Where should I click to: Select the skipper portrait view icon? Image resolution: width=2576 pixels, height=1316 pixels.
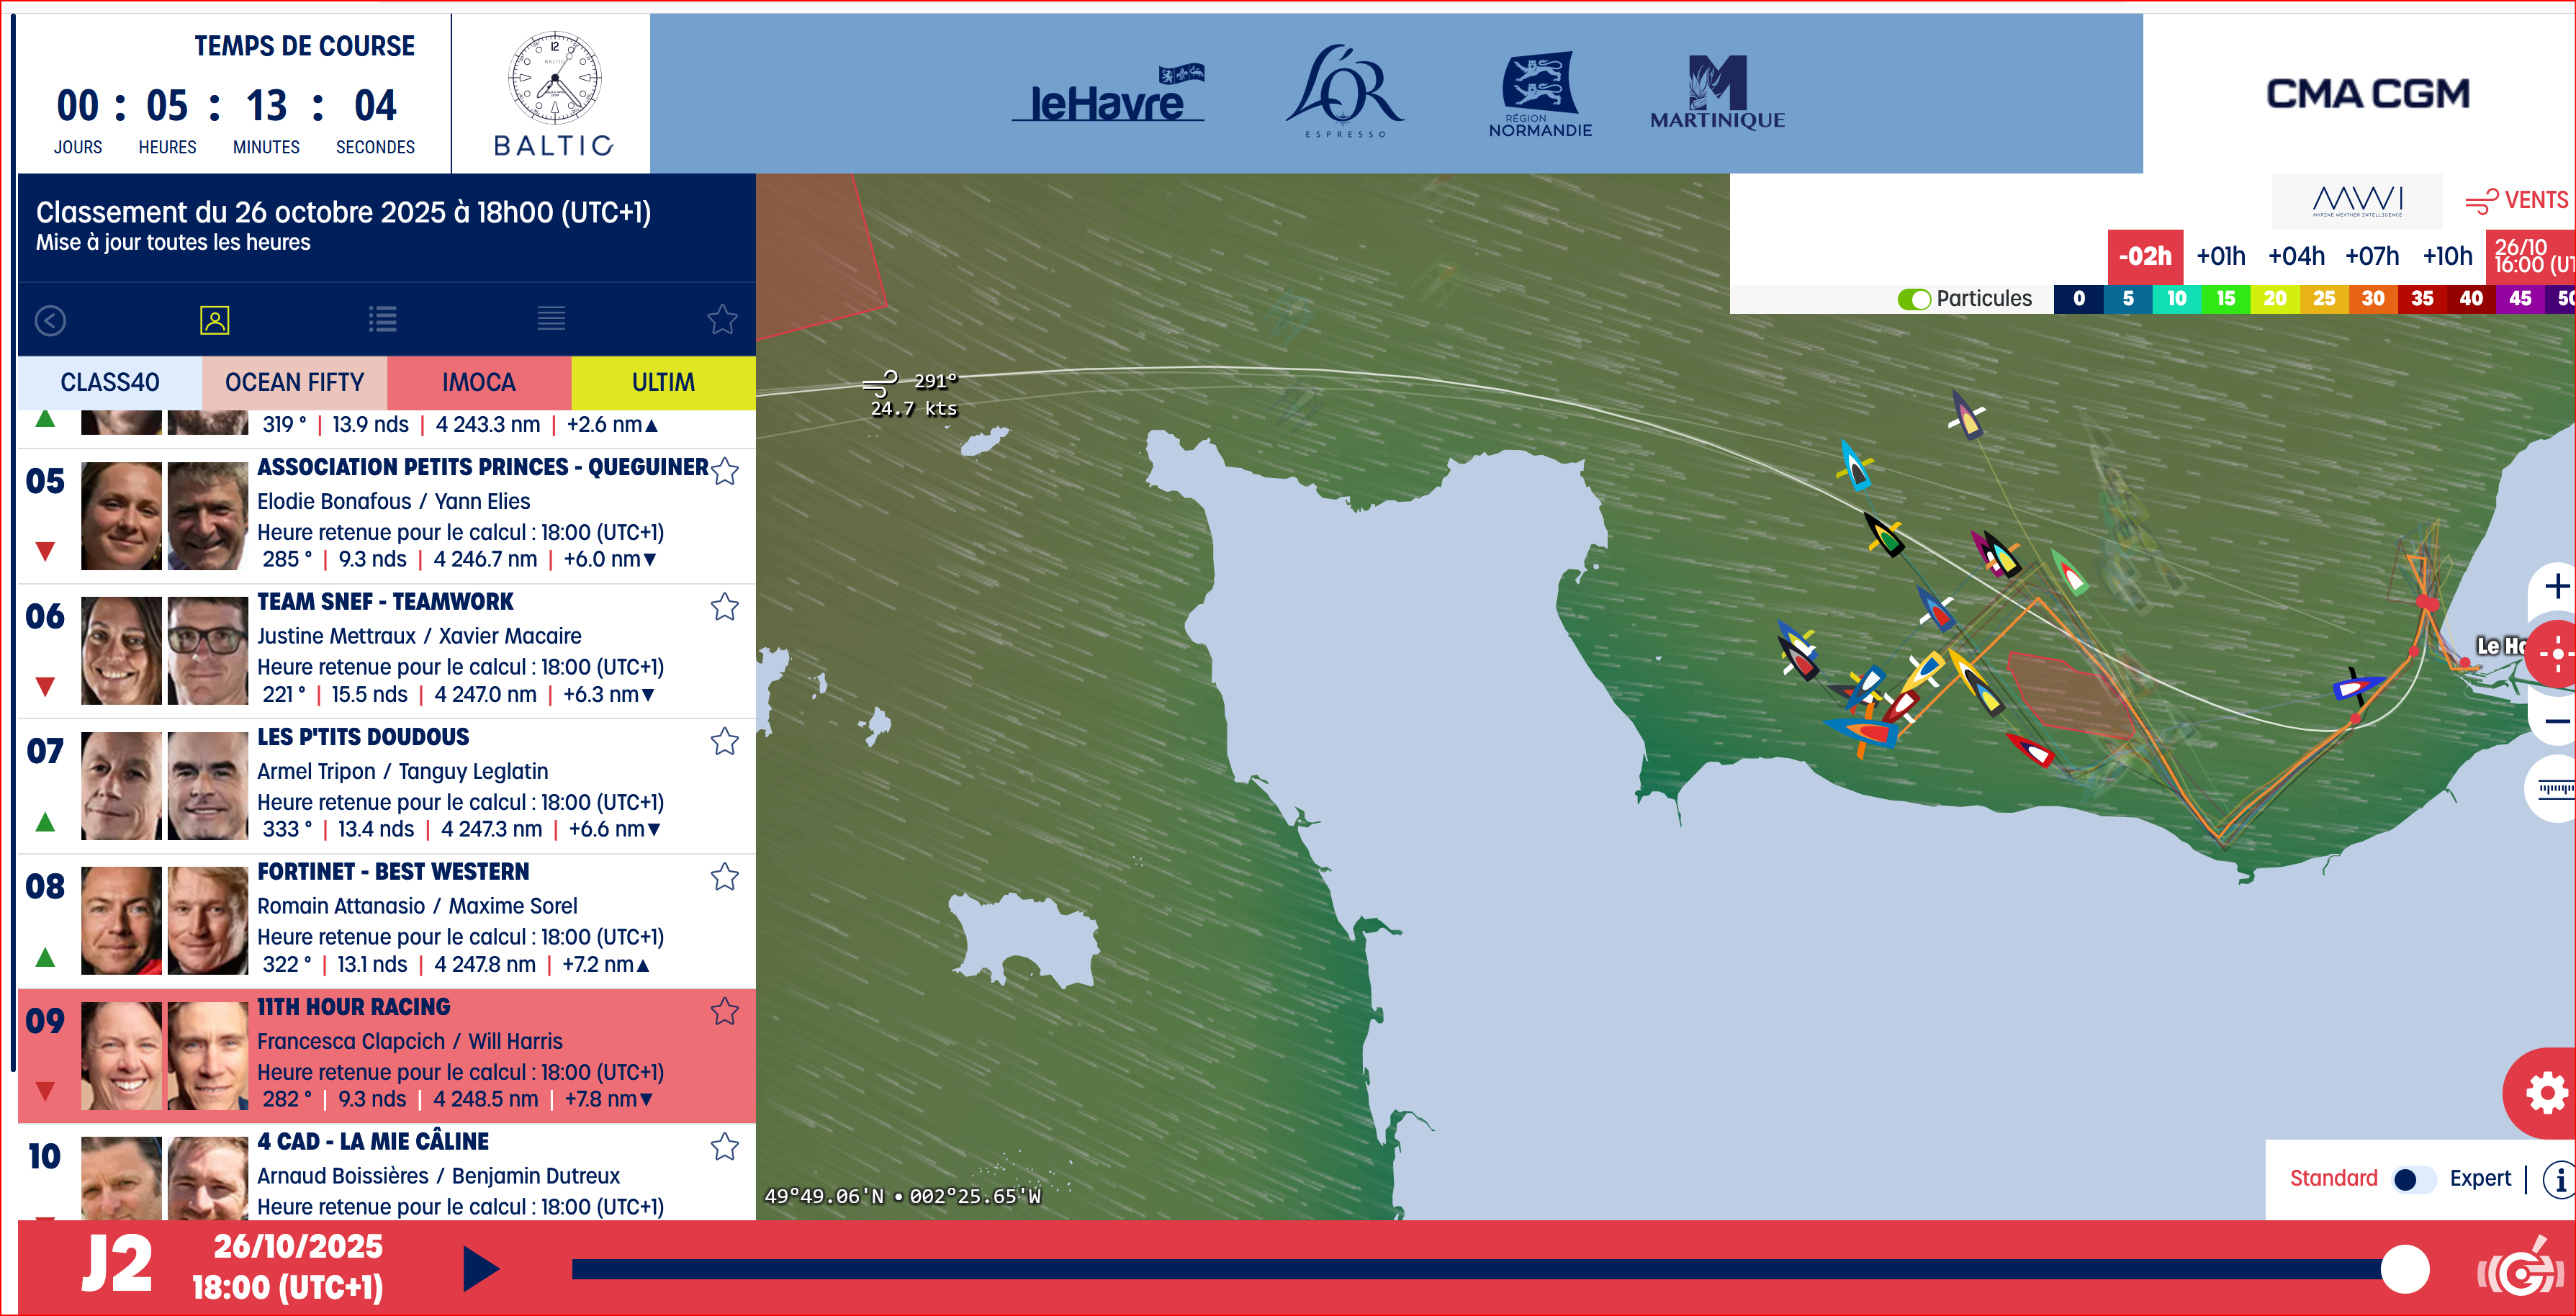(214, 320)
